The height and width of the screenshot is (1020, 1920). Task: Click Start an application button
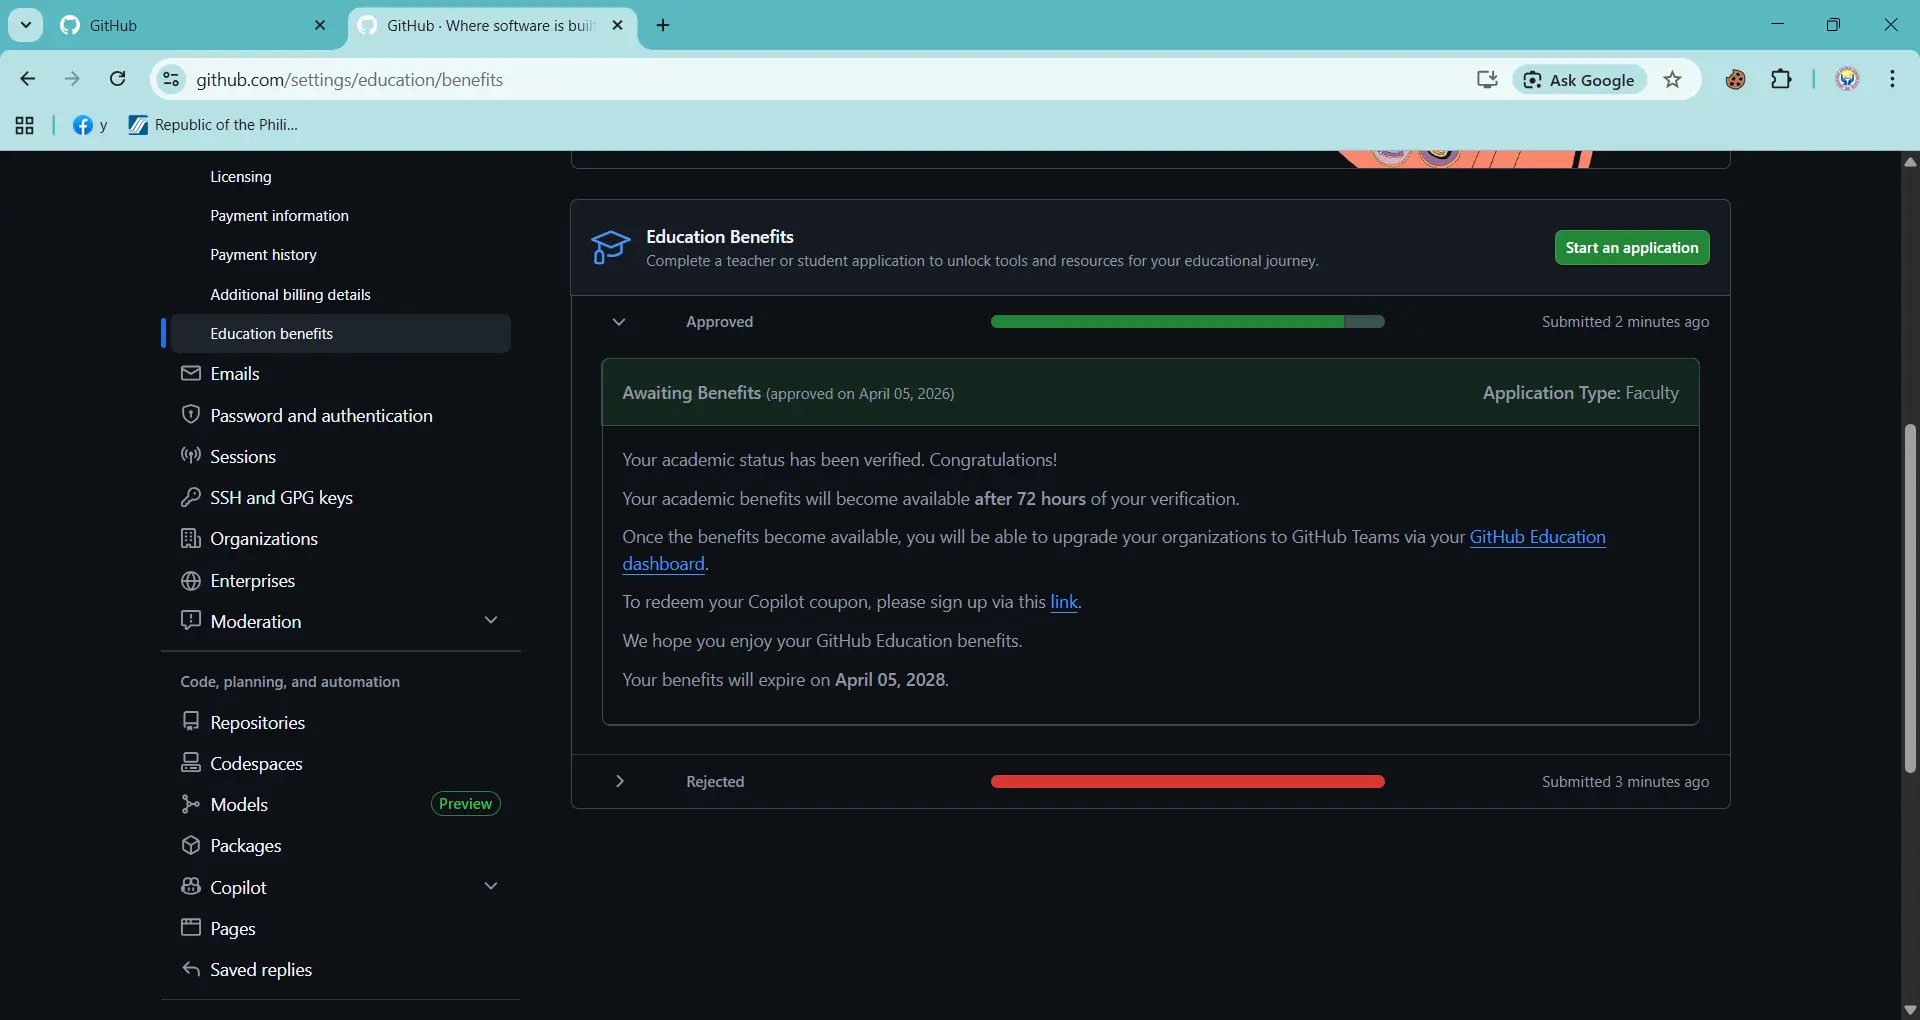[x=1631, y=247]
